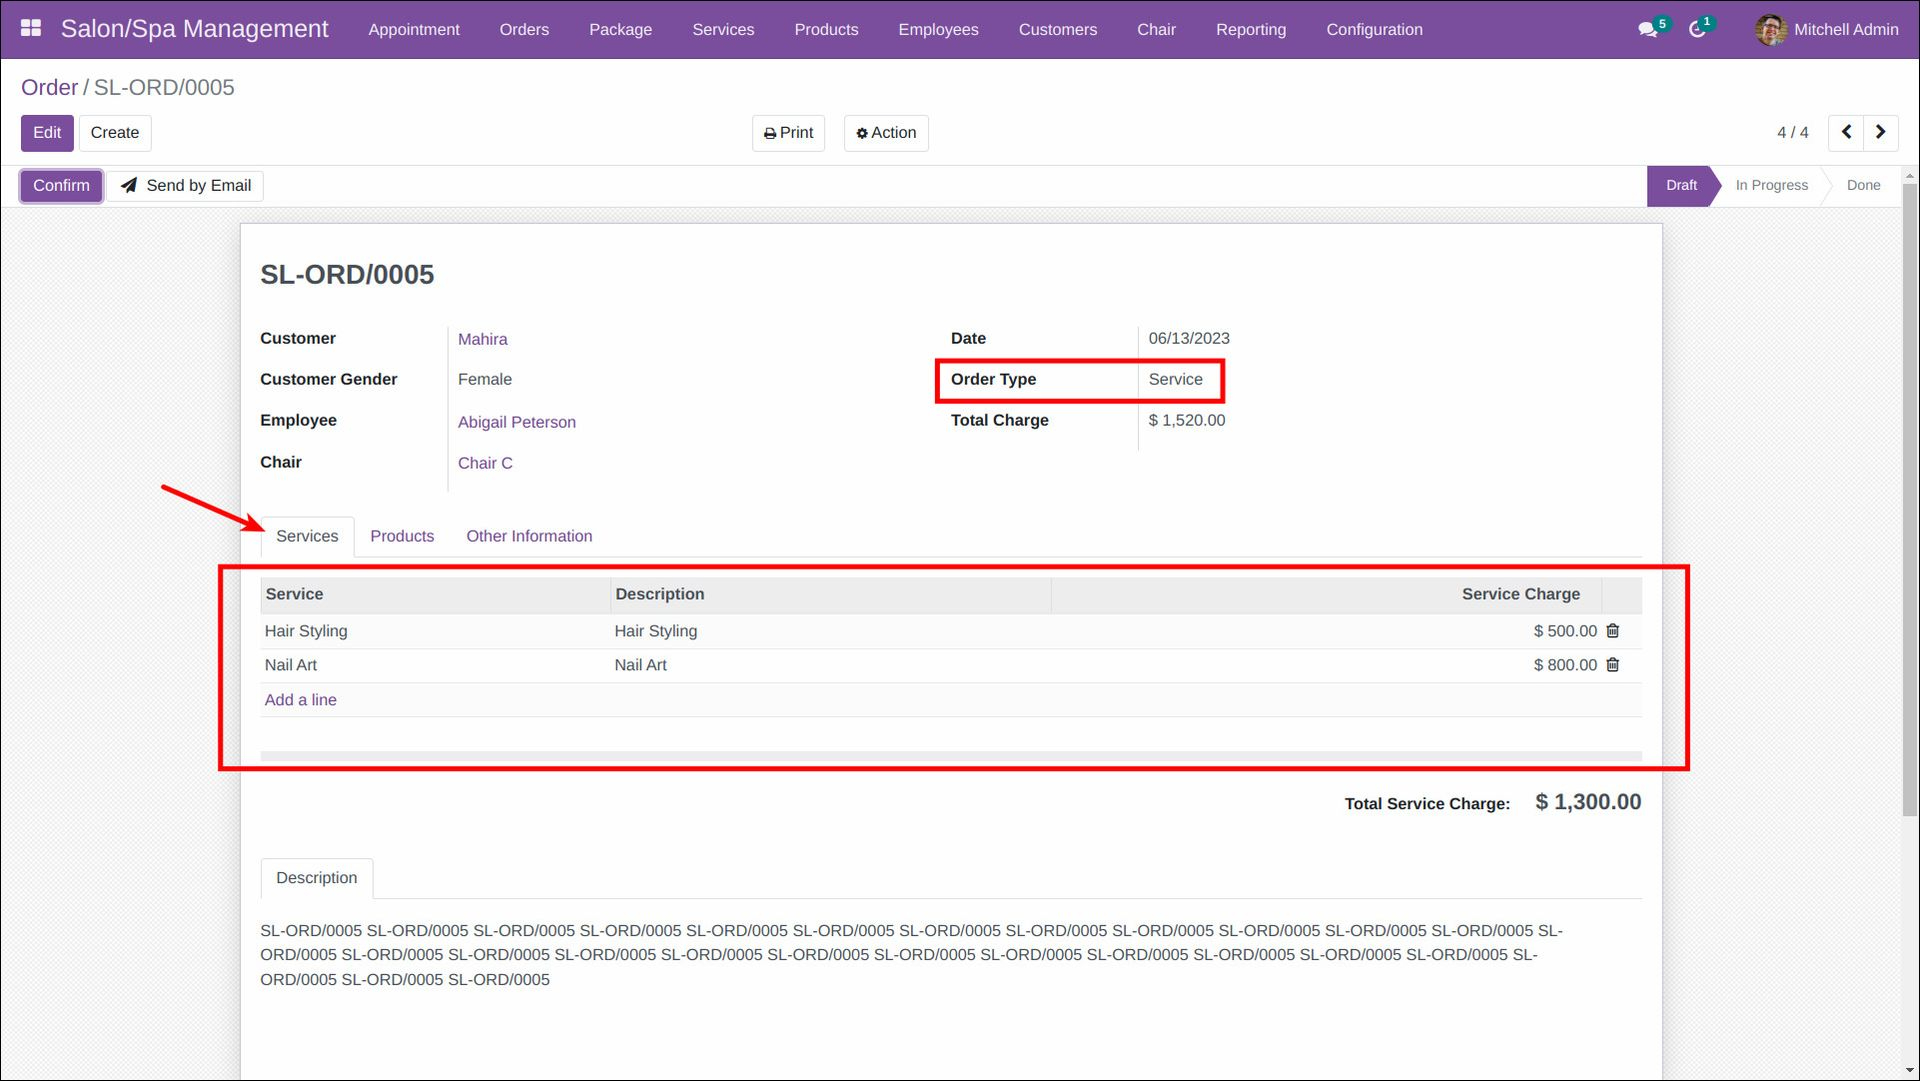Open the Appointment menu
This screenshot has width=1920, height=1081.
(414, 30)
